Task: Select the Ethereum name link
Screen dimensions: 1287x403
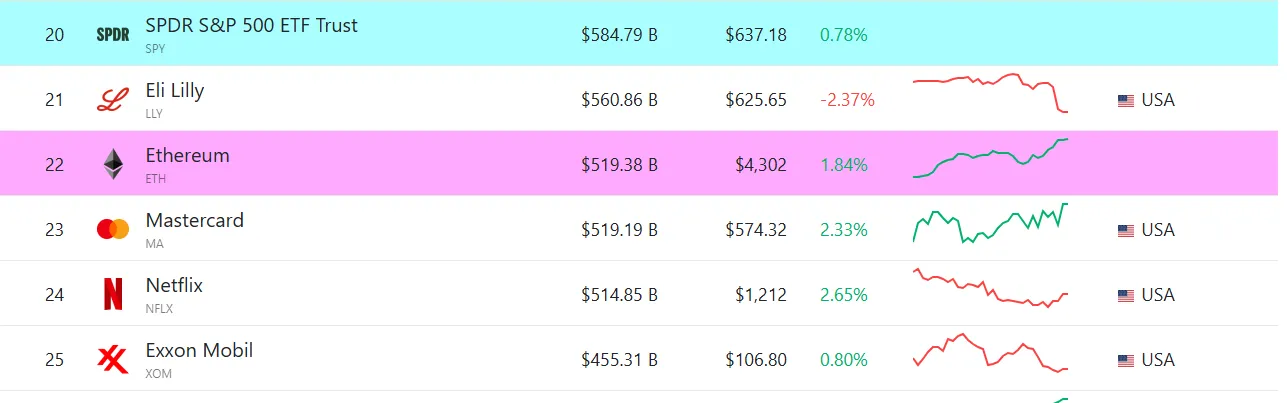Action: coord(188,156)
